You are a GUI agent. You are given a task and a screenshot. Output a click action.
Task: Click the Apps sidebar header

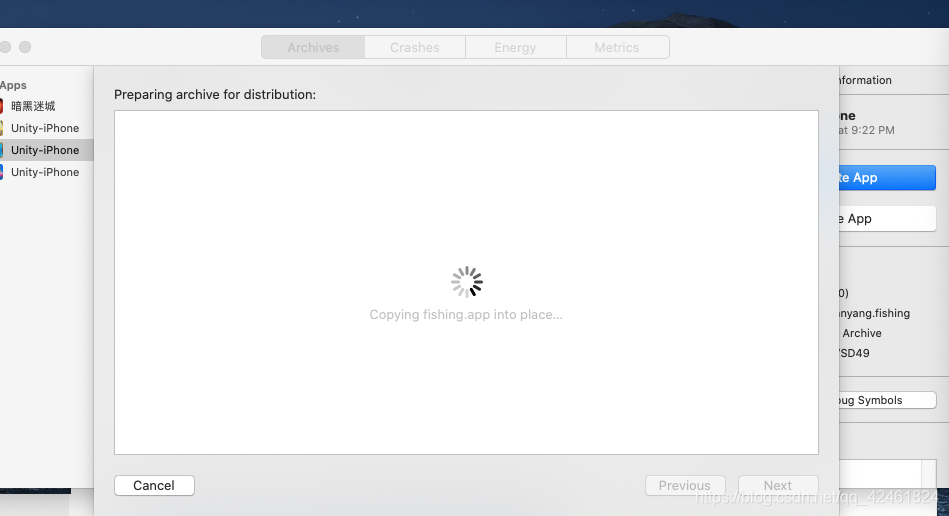13,85
